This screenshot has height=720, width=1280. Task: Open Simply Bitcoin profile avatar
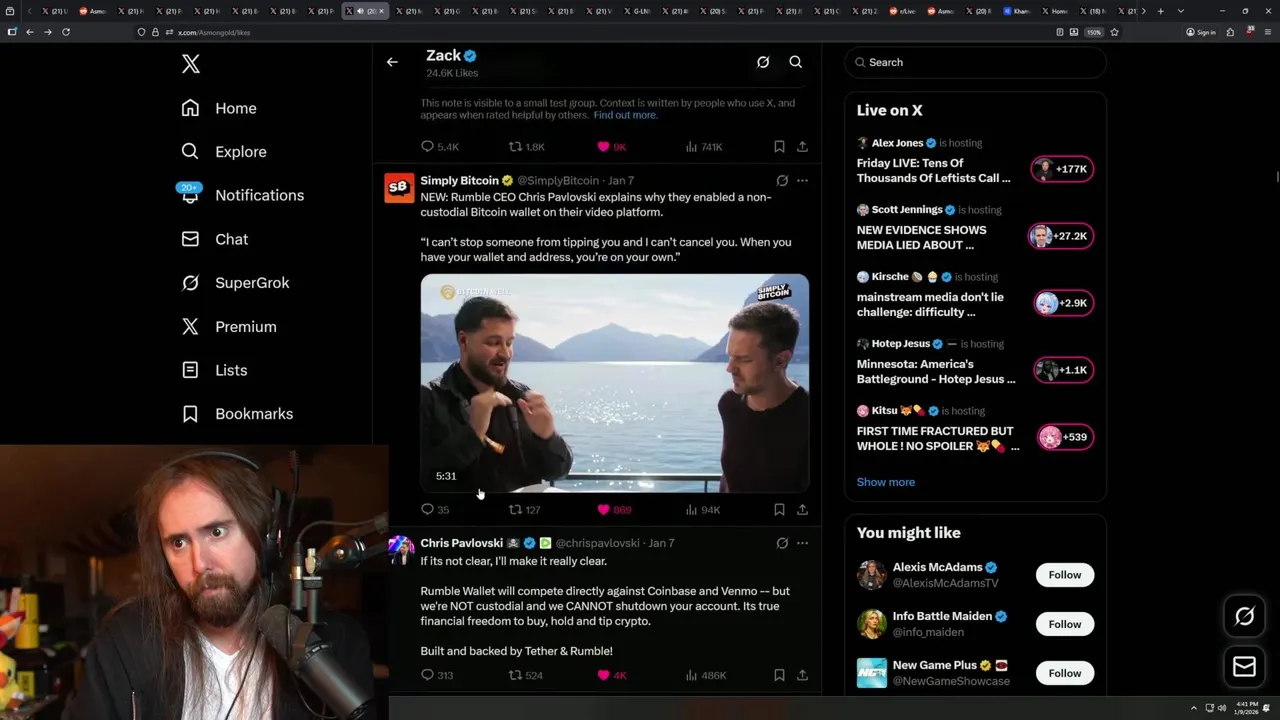coord(399,187)
